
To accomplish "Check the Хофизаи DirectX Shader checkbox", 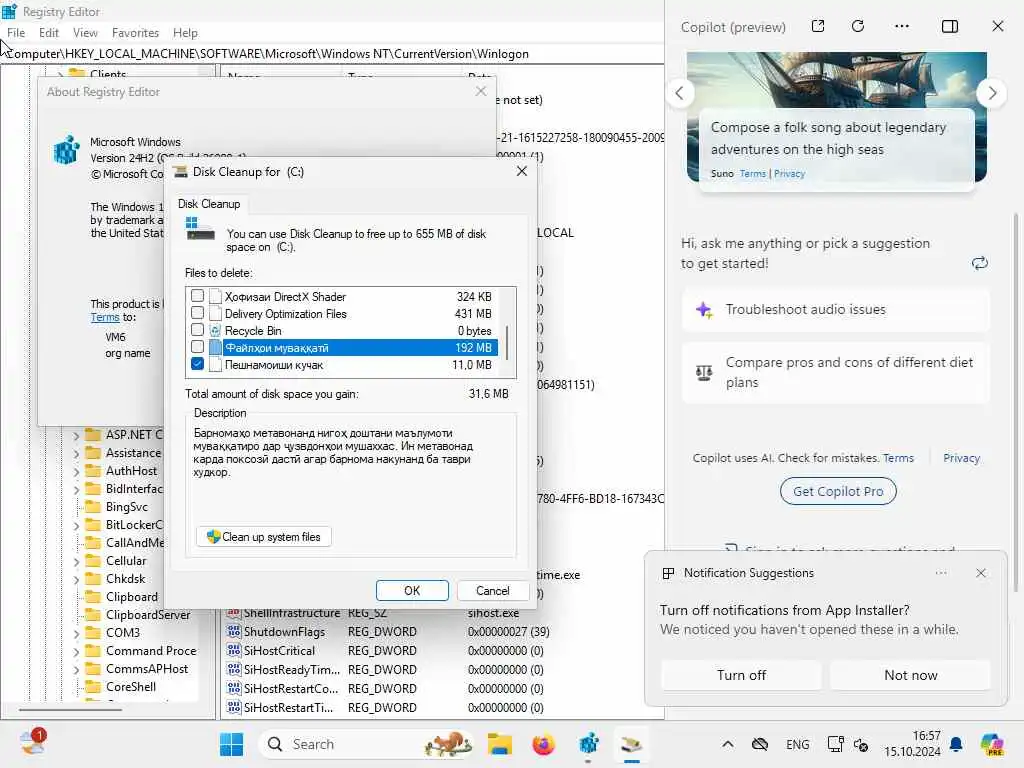I will pyautogui.click(x=197, y=296).
